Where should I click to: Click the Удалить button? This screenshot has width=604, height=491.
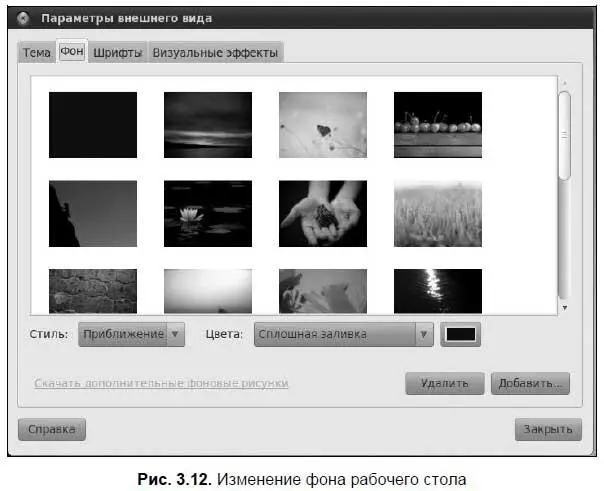coord(444,383)
